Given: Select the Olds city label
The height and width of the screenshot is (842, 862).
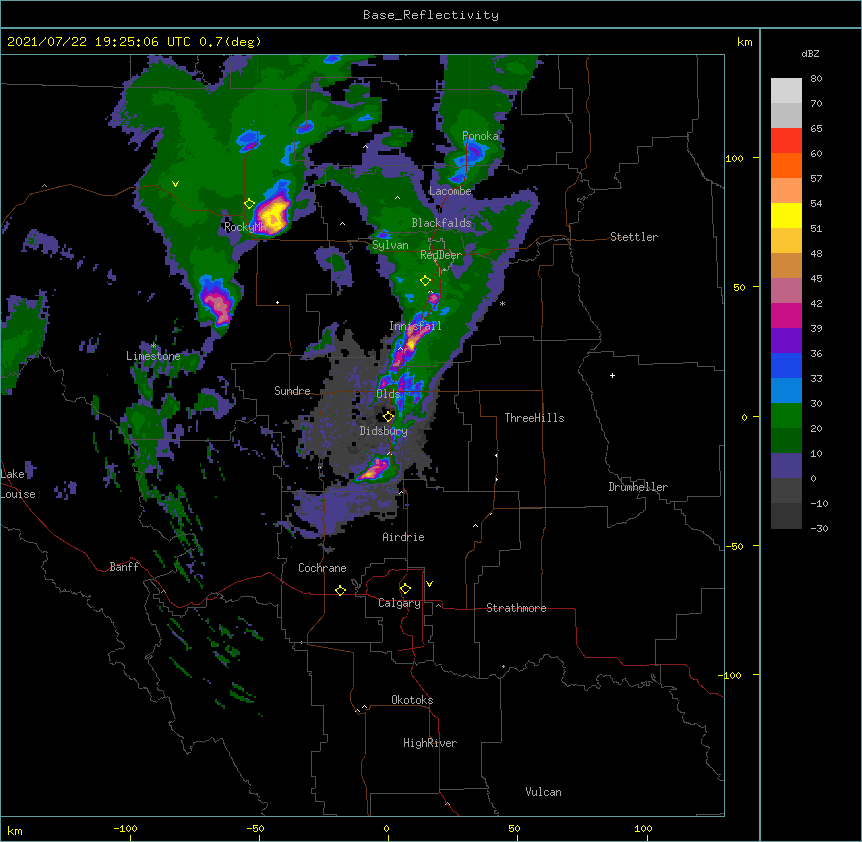Looking at the screenshot, I should 388,394.
